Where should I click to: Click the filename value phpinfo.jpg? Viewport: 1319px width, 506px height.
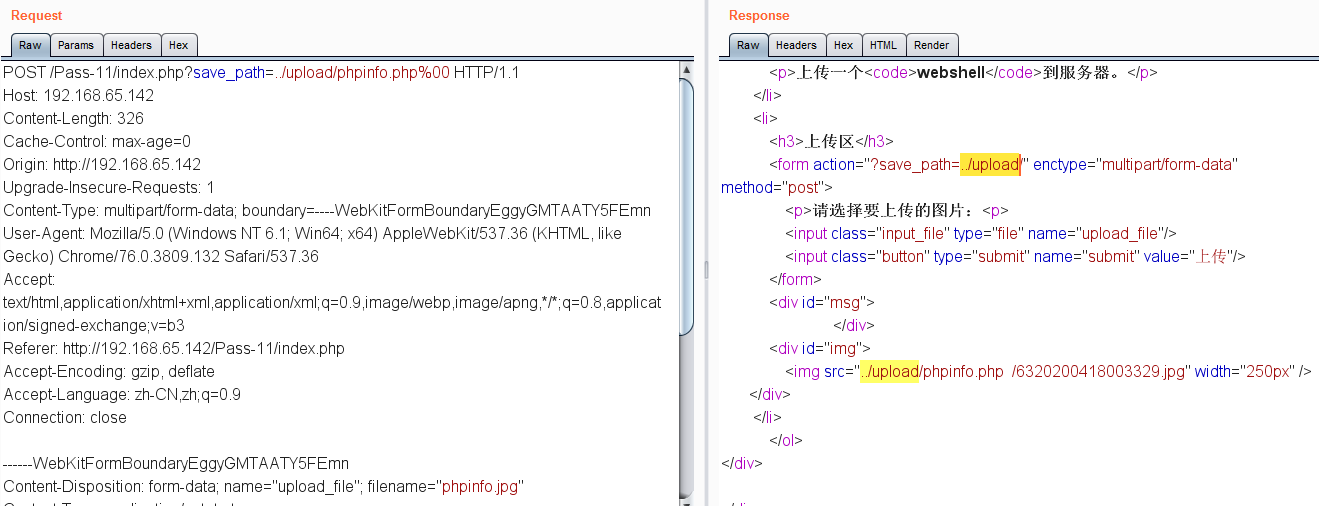480,487
